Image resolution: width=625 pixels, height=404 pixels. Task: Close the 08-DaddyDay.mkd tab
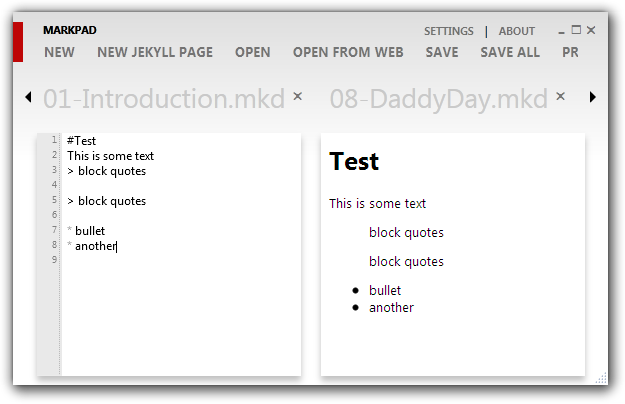point(560,97)
